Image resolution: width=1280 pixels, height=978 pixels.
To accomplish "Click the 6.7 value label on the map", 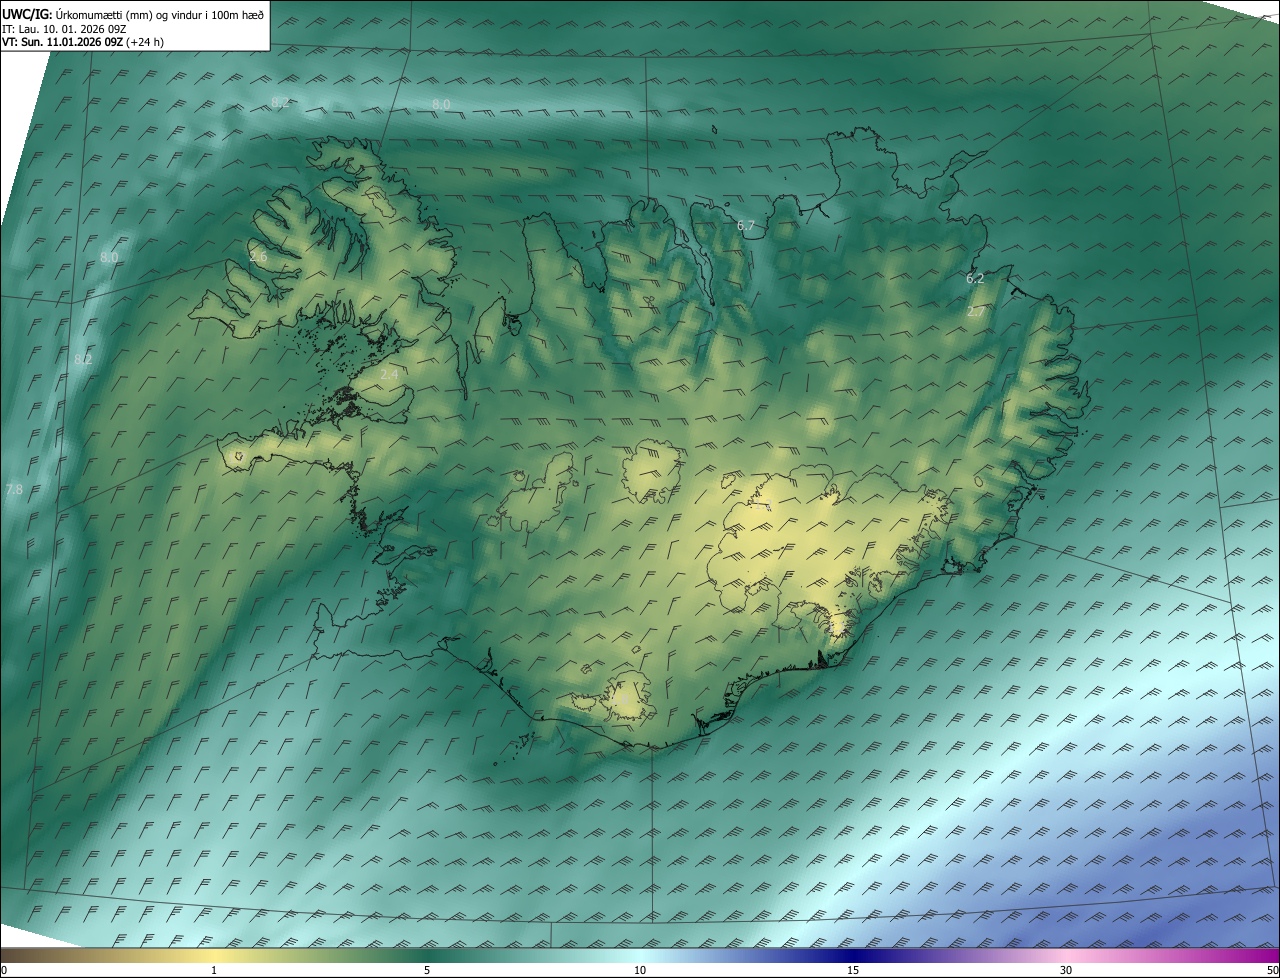I will click(746, 226).
